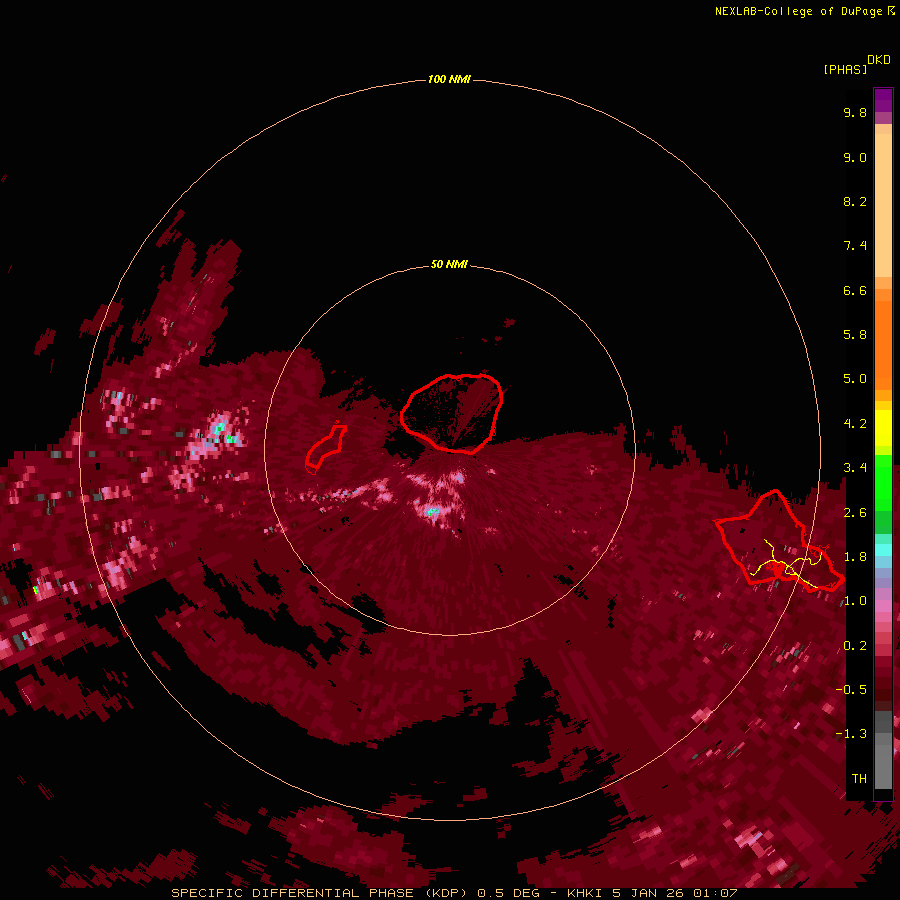Click the SPECIFIC DIFFERENTIAL PHASE (KDP) title text
The height and width of the screenshot is (900, 900).
321,893
